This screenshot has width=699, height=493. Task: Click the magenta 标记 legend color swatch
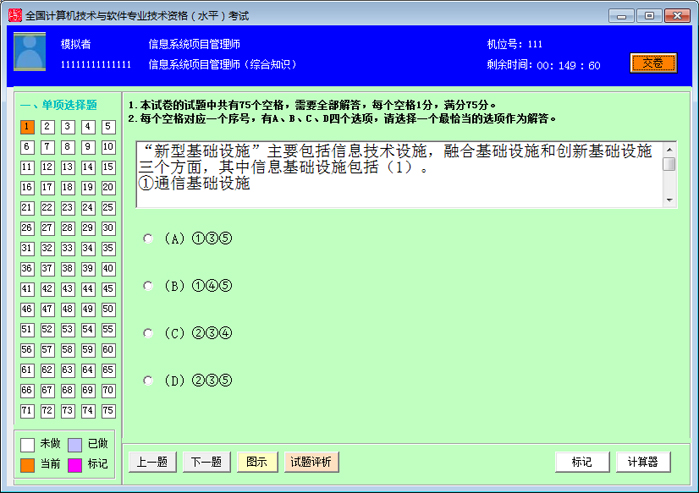pos(75,464)
